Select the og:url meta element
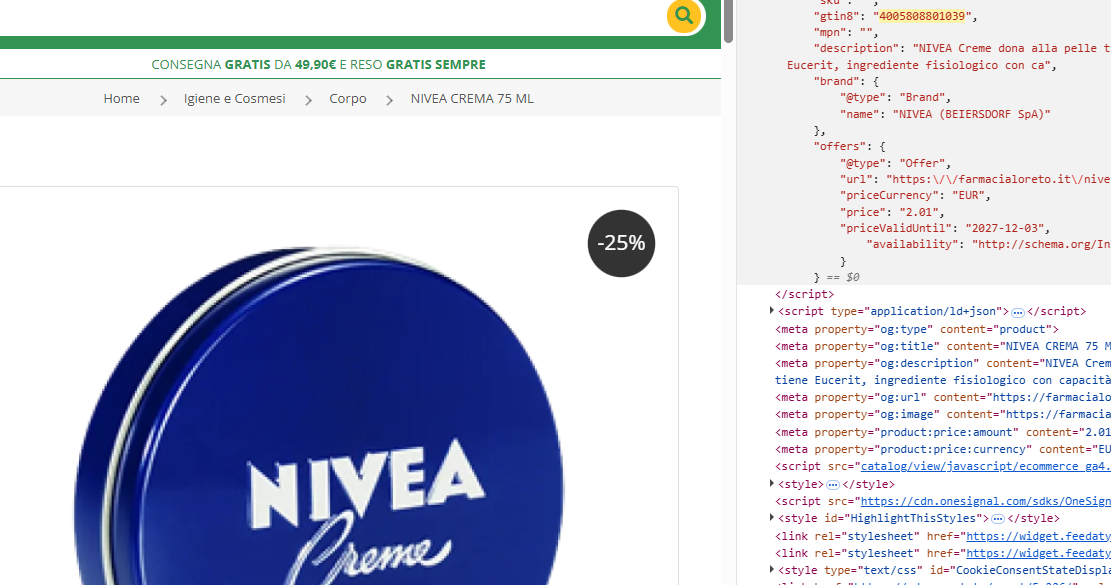This screenshot has height=585, width=1111. point(942,397)
